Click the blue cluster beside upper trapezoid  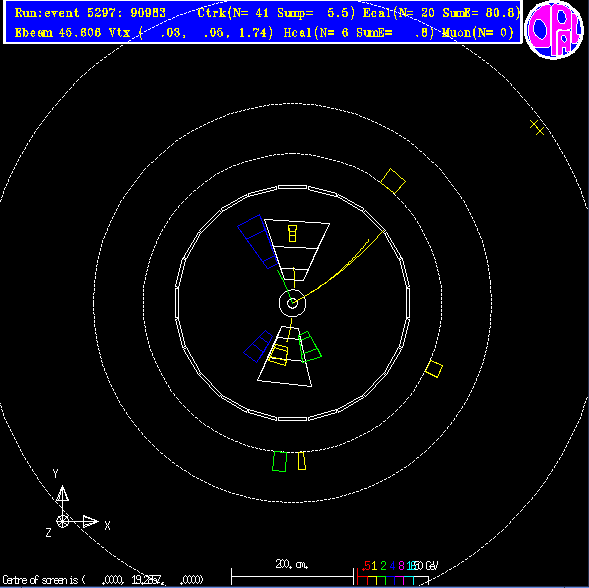pos(258,242)
